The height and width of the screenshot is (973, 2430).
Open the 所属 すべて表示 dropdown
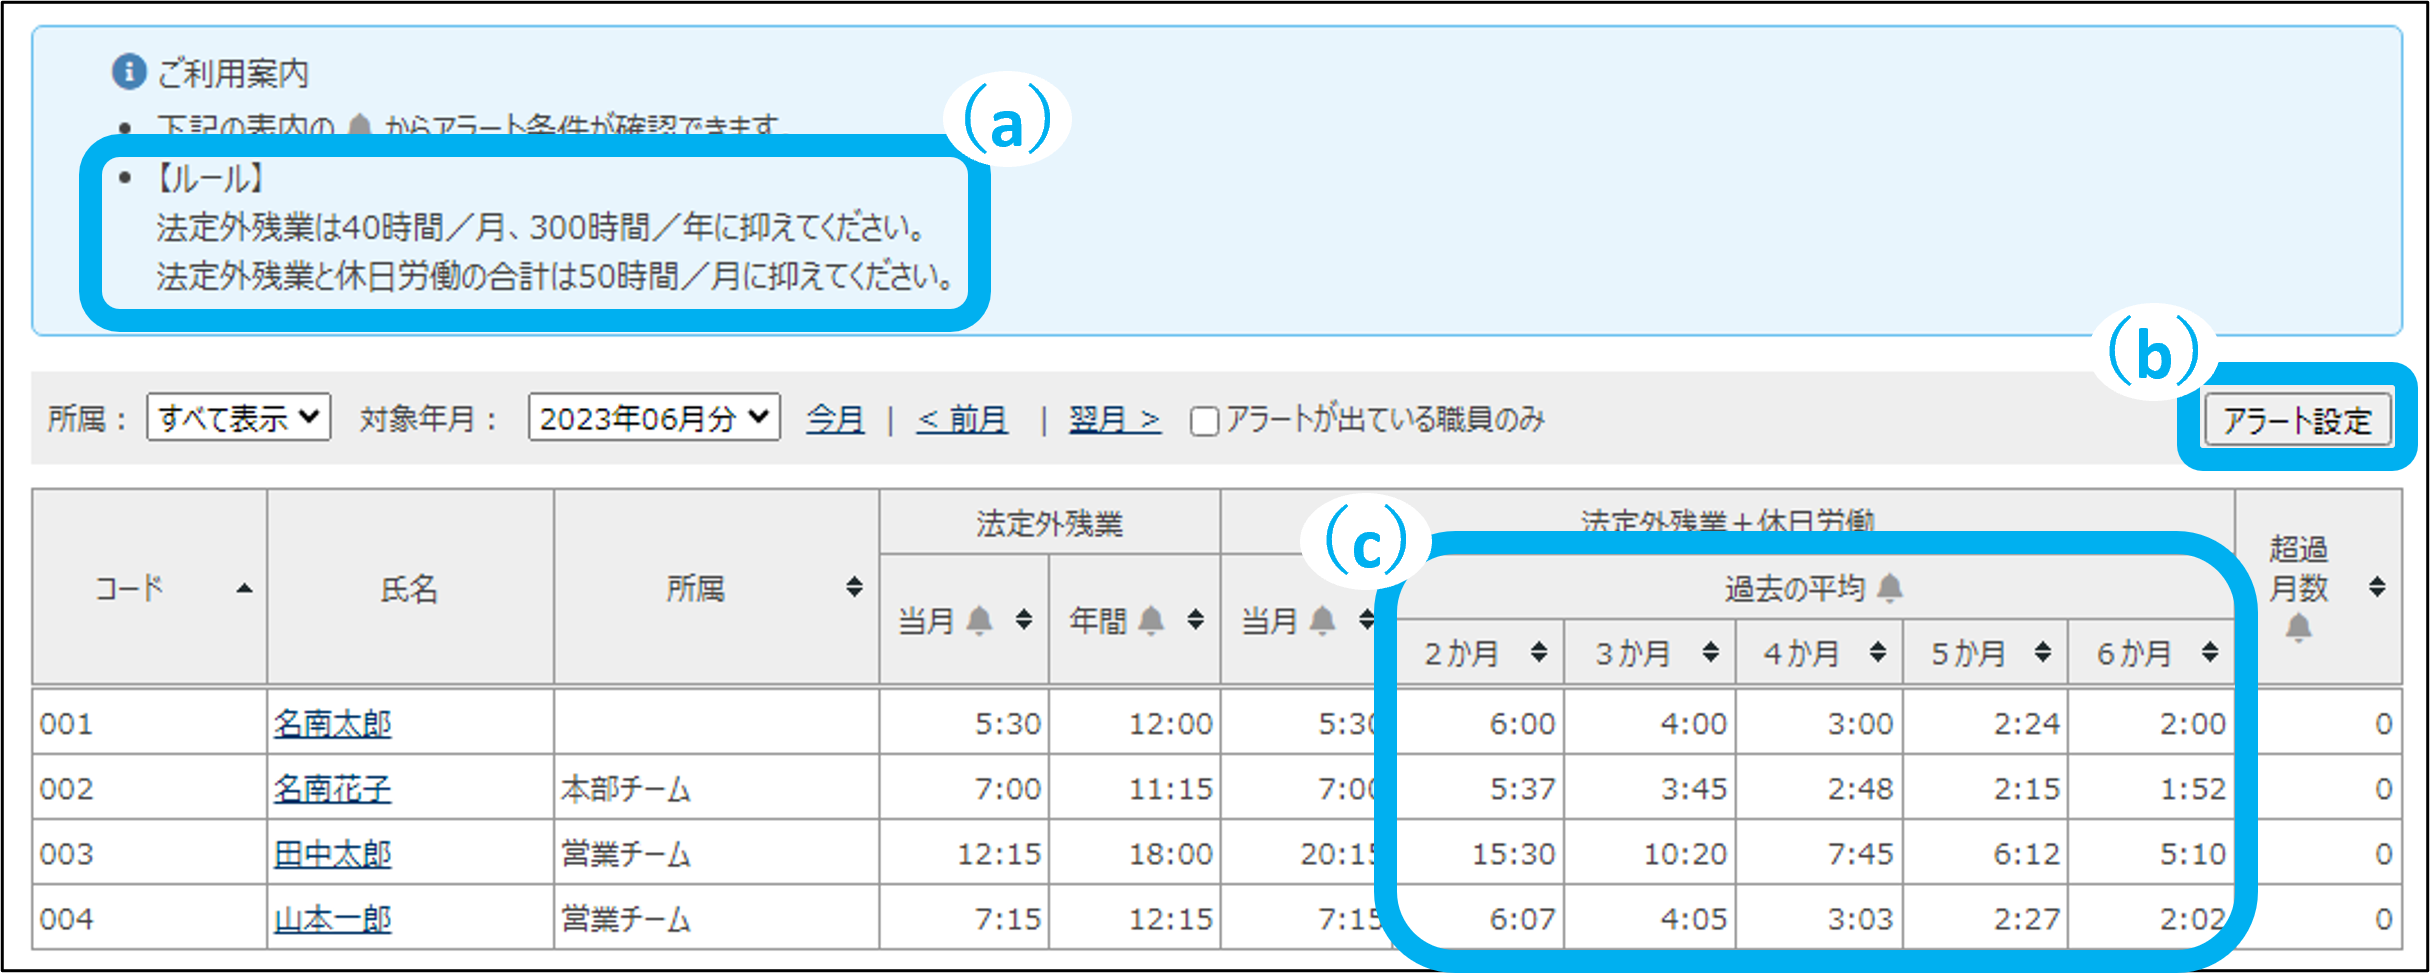pos(238,417)
